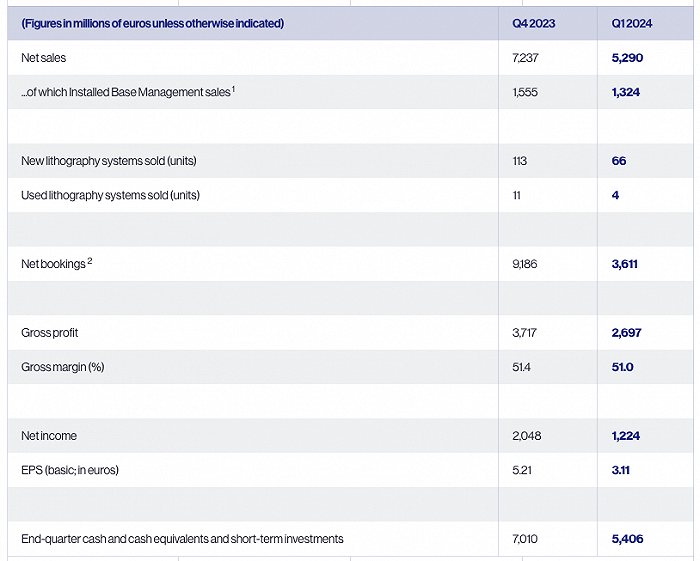
Task: Click the value 66 for new systems
Action: coord(619,161)
